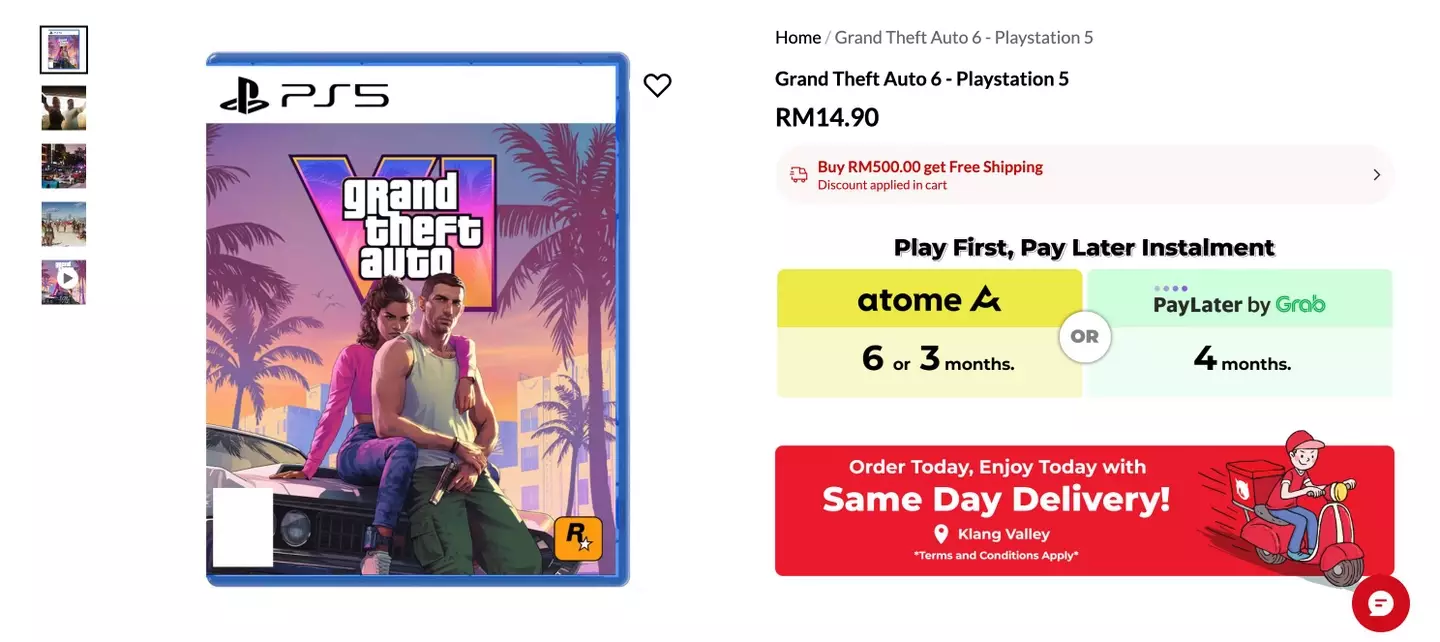Open the Home breadcrumb link

(x=797, y=37)
